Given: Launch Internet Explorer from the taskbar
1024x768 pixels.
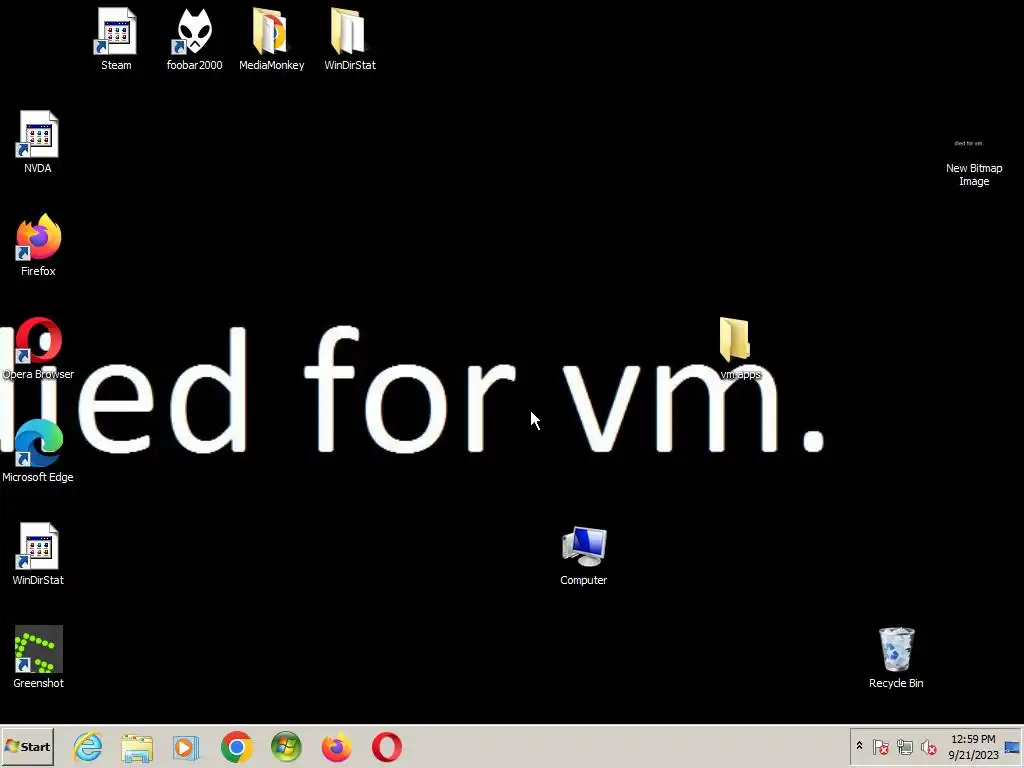Looking at the screenshot, I should (x=88, y=746).
